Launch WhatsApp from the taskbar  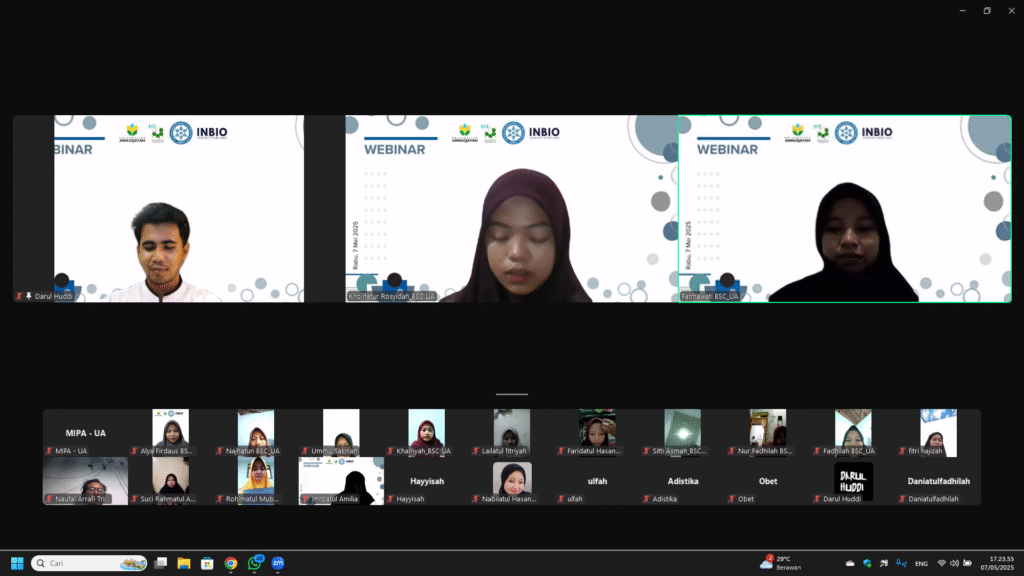253,563
